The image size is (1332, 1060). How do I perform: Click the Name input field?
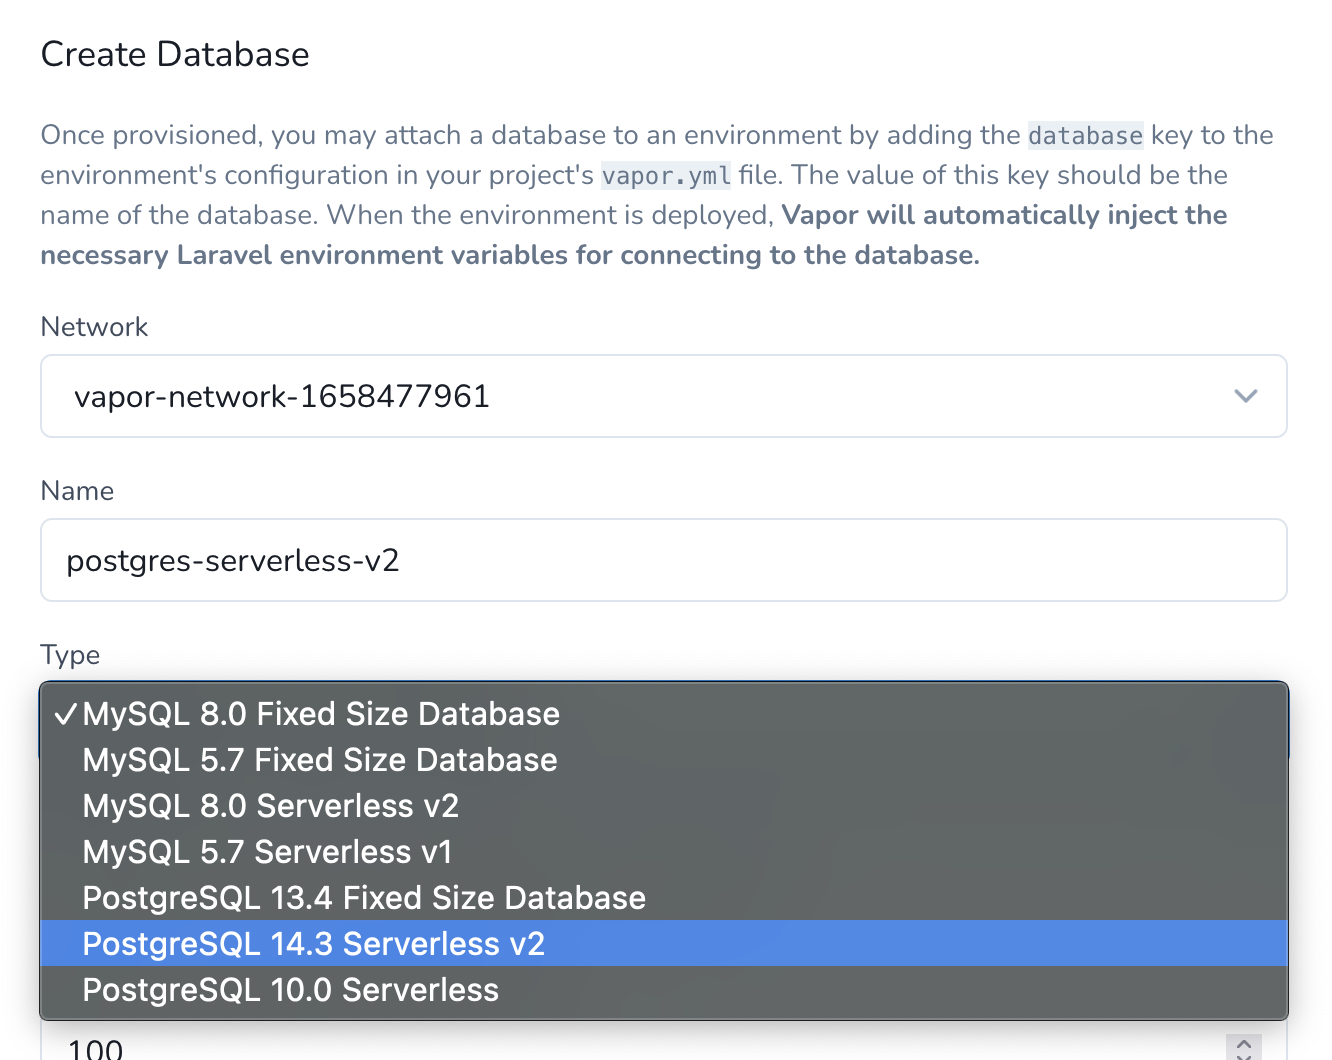[x=664, y=560]
